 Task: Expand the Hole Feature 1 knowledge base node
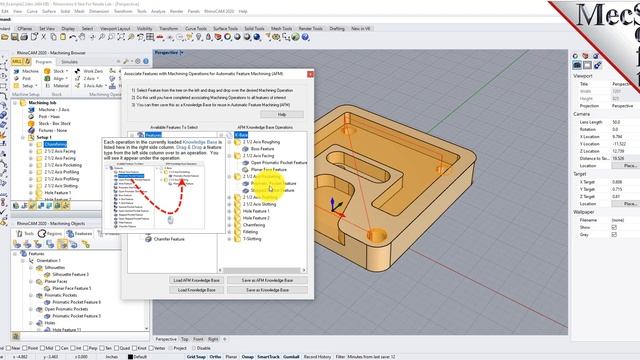pos(229,211)
